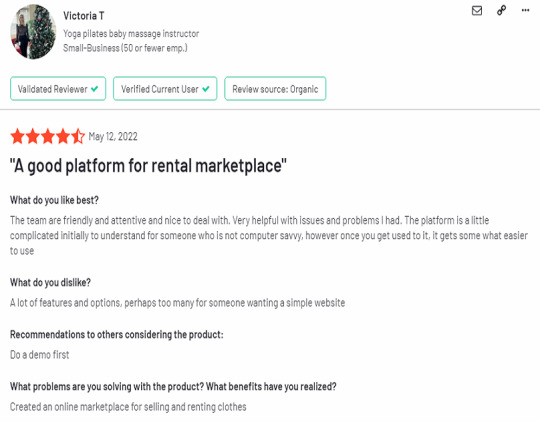Image resolution: width=540 pixels, height=422 pixels.
Task: Click "A lot of features and options" text
Action: pyautogui.click(x=177, y=303)
